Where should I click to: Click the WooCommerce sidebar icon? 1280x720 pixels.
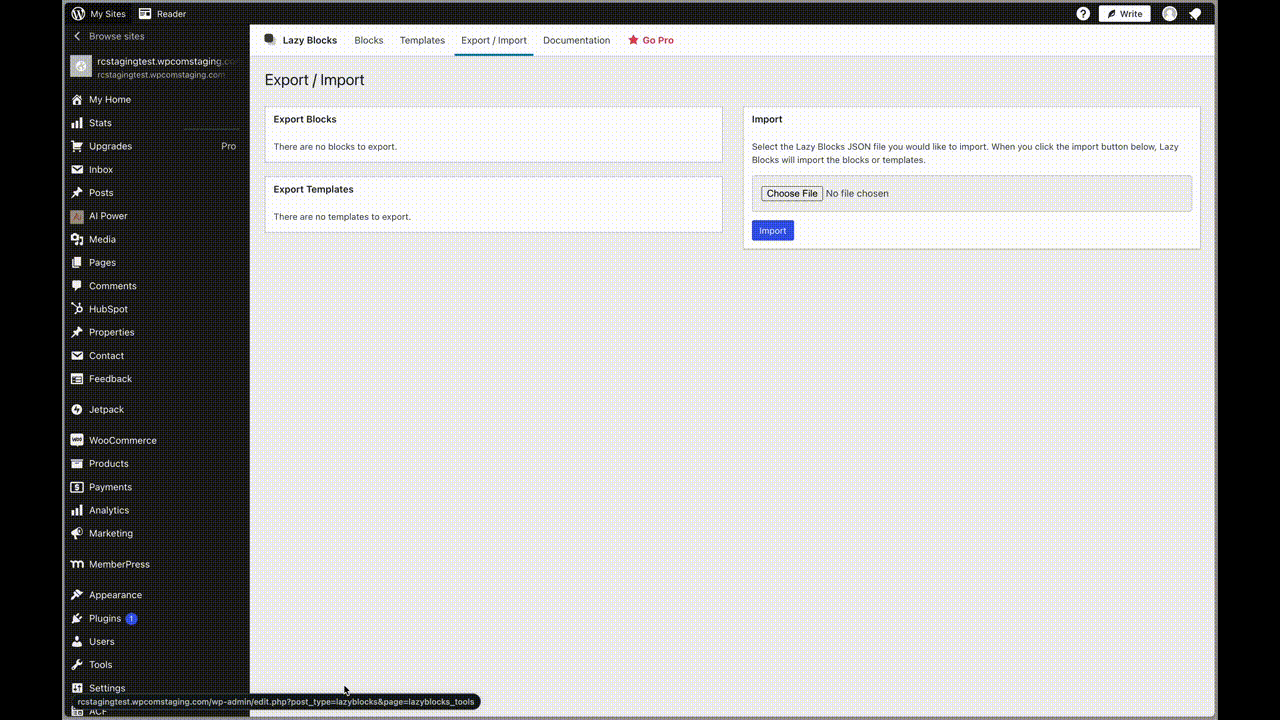[77, 440]
